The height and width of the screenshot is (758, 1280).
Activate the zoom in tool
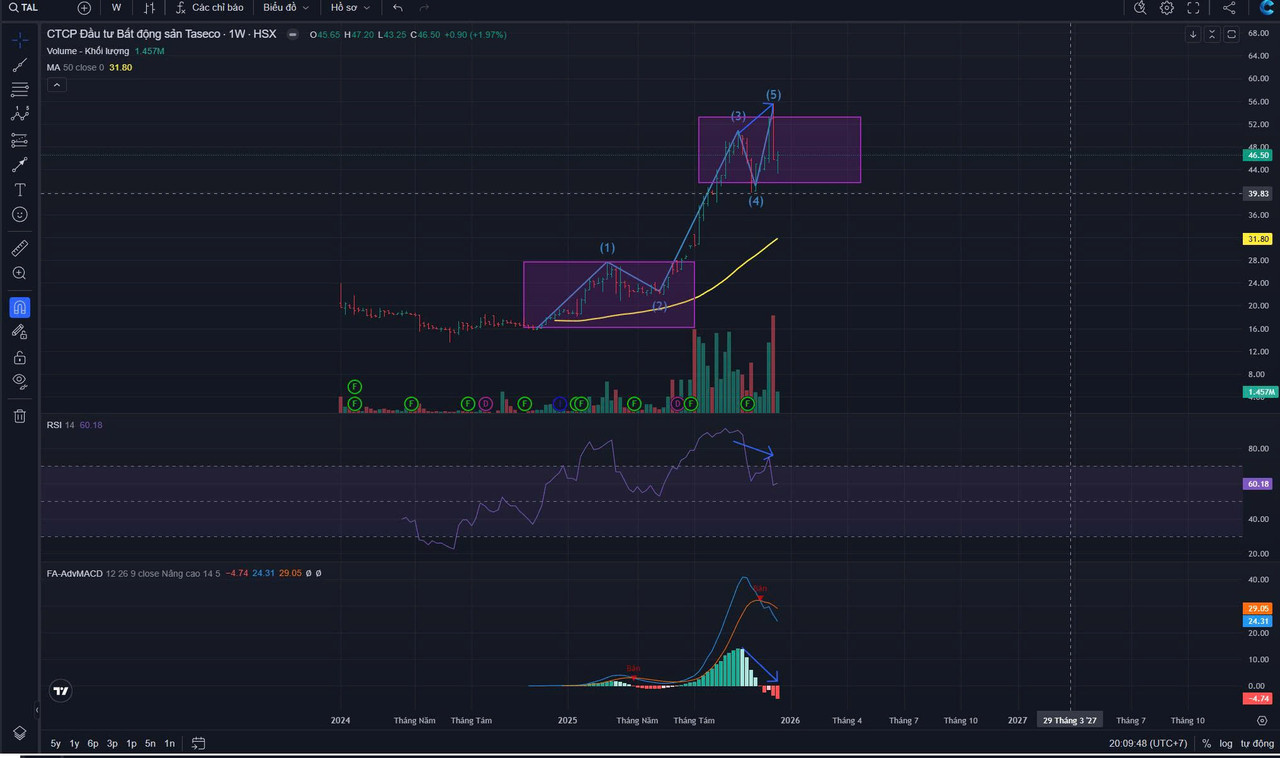(x=19, y=273)
